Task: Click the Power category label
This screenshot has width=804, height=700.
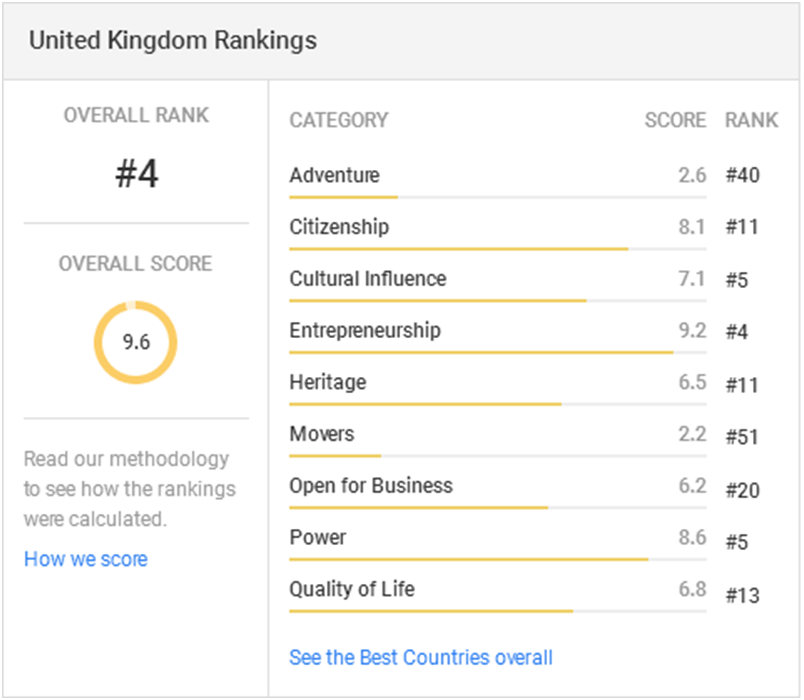Action: (318, 538)
